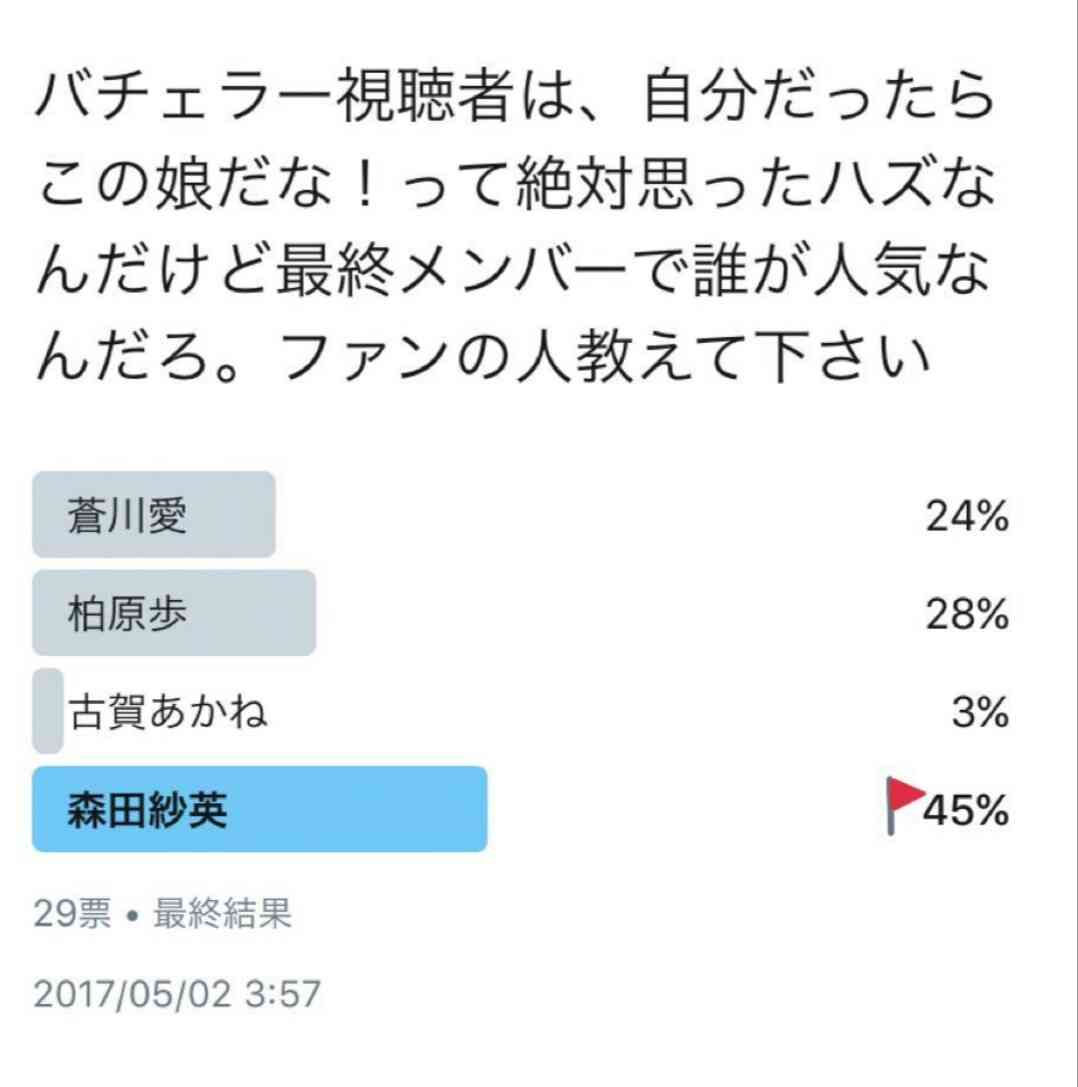Click the small 古賀あかね result bar
Viewport: 1078px width, 1087px height.
pyautogui.click(x=48, y=711)
